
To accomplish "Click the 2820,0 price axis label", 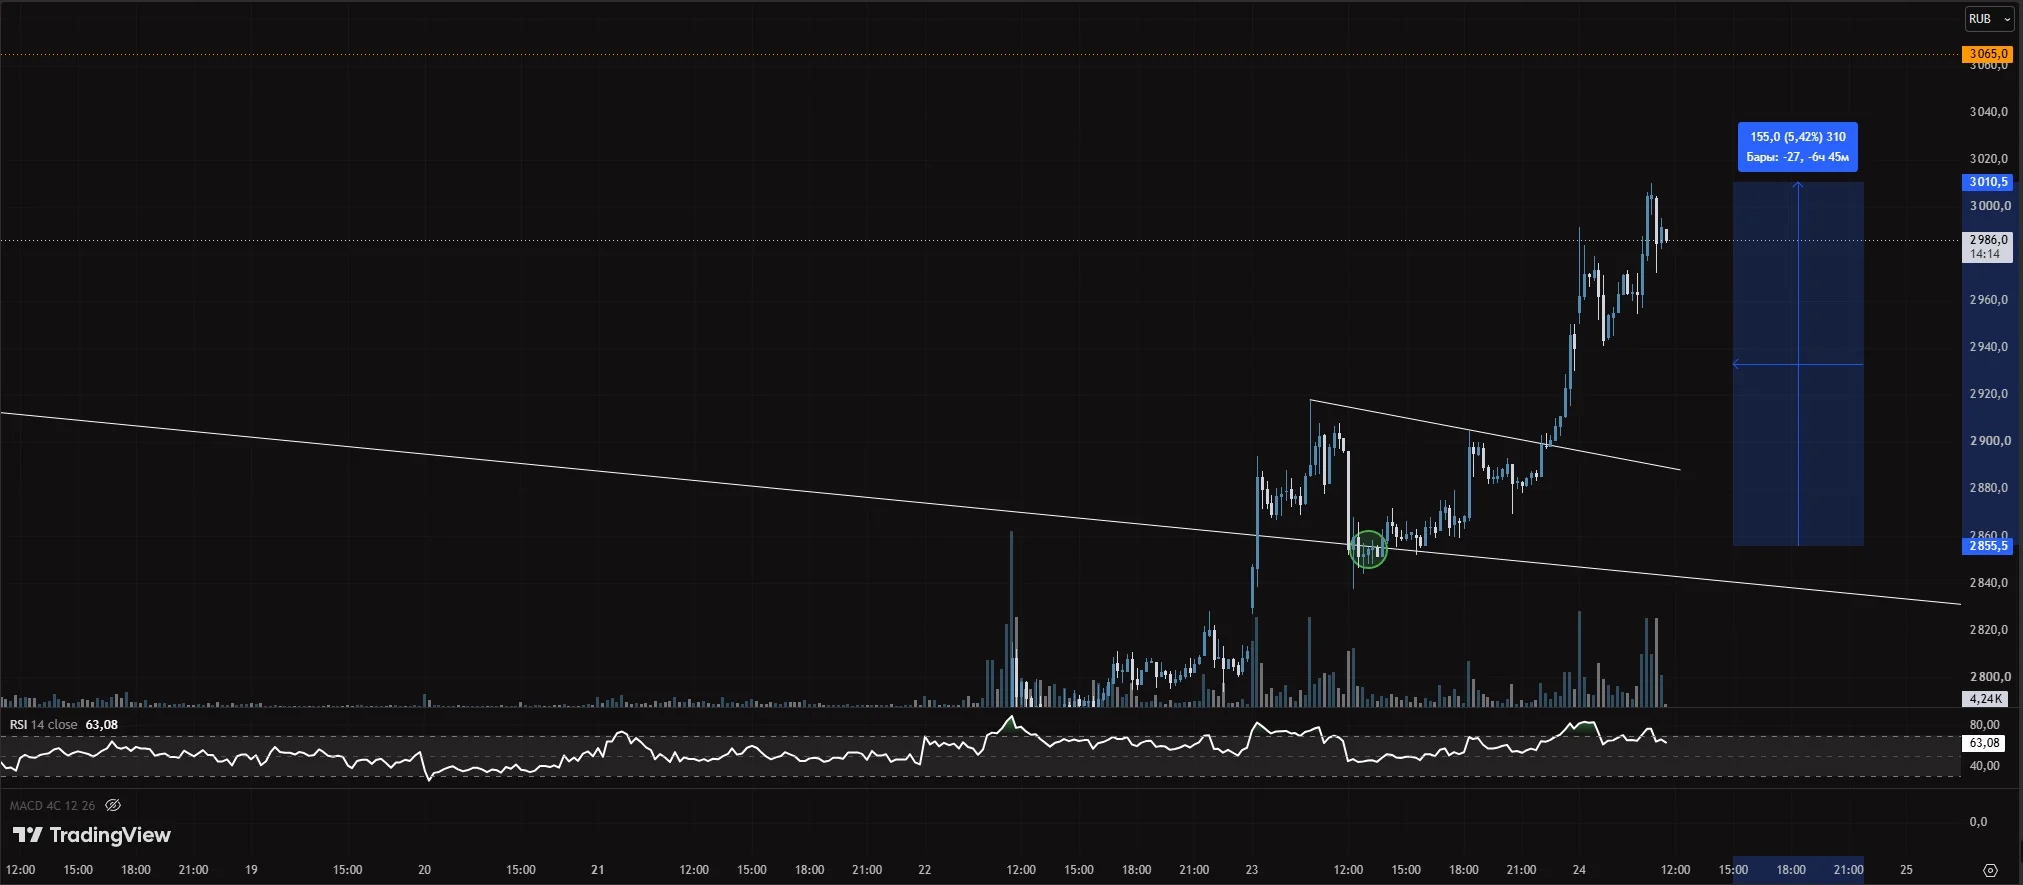I will click(1989, 630).
